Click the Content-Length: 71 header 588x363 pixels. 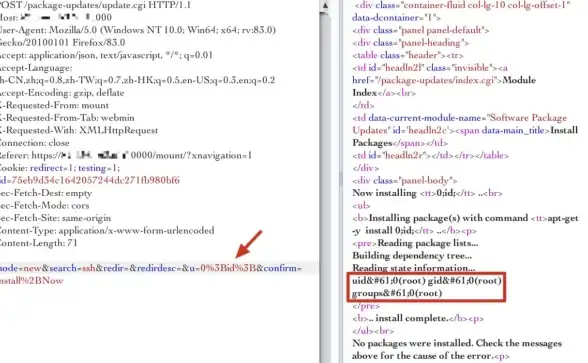pos(39,243)
